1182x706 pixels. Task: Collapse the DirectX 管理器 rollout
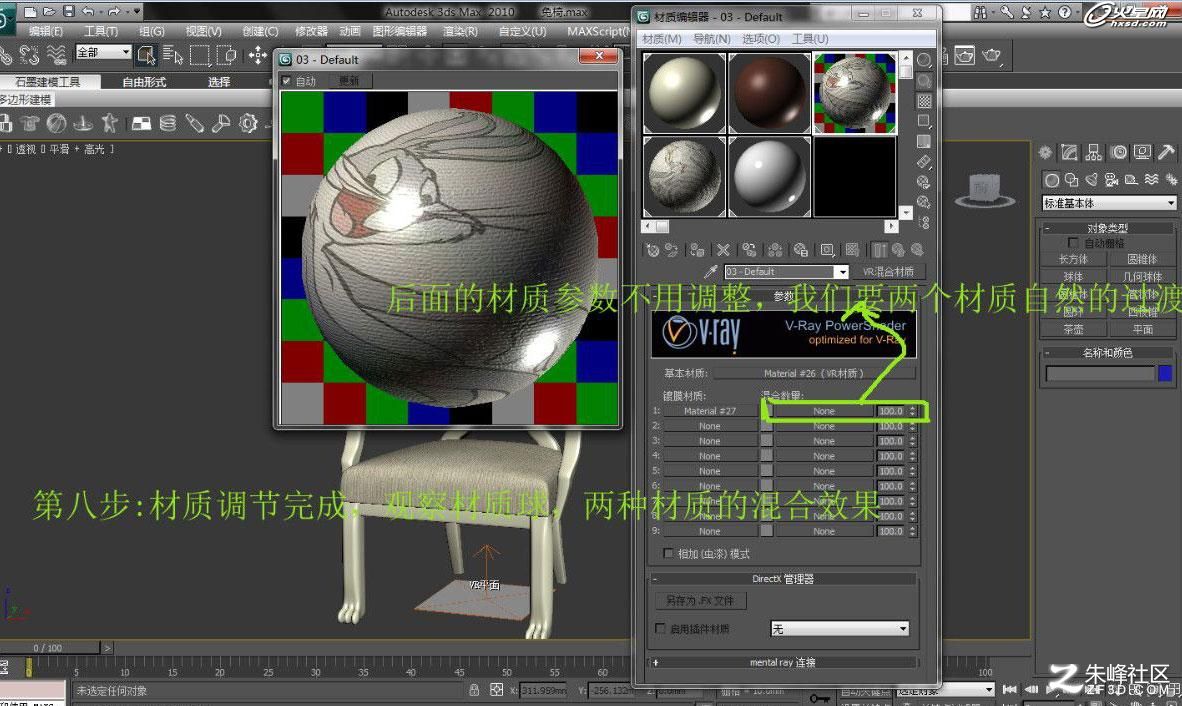coord(782,579)
